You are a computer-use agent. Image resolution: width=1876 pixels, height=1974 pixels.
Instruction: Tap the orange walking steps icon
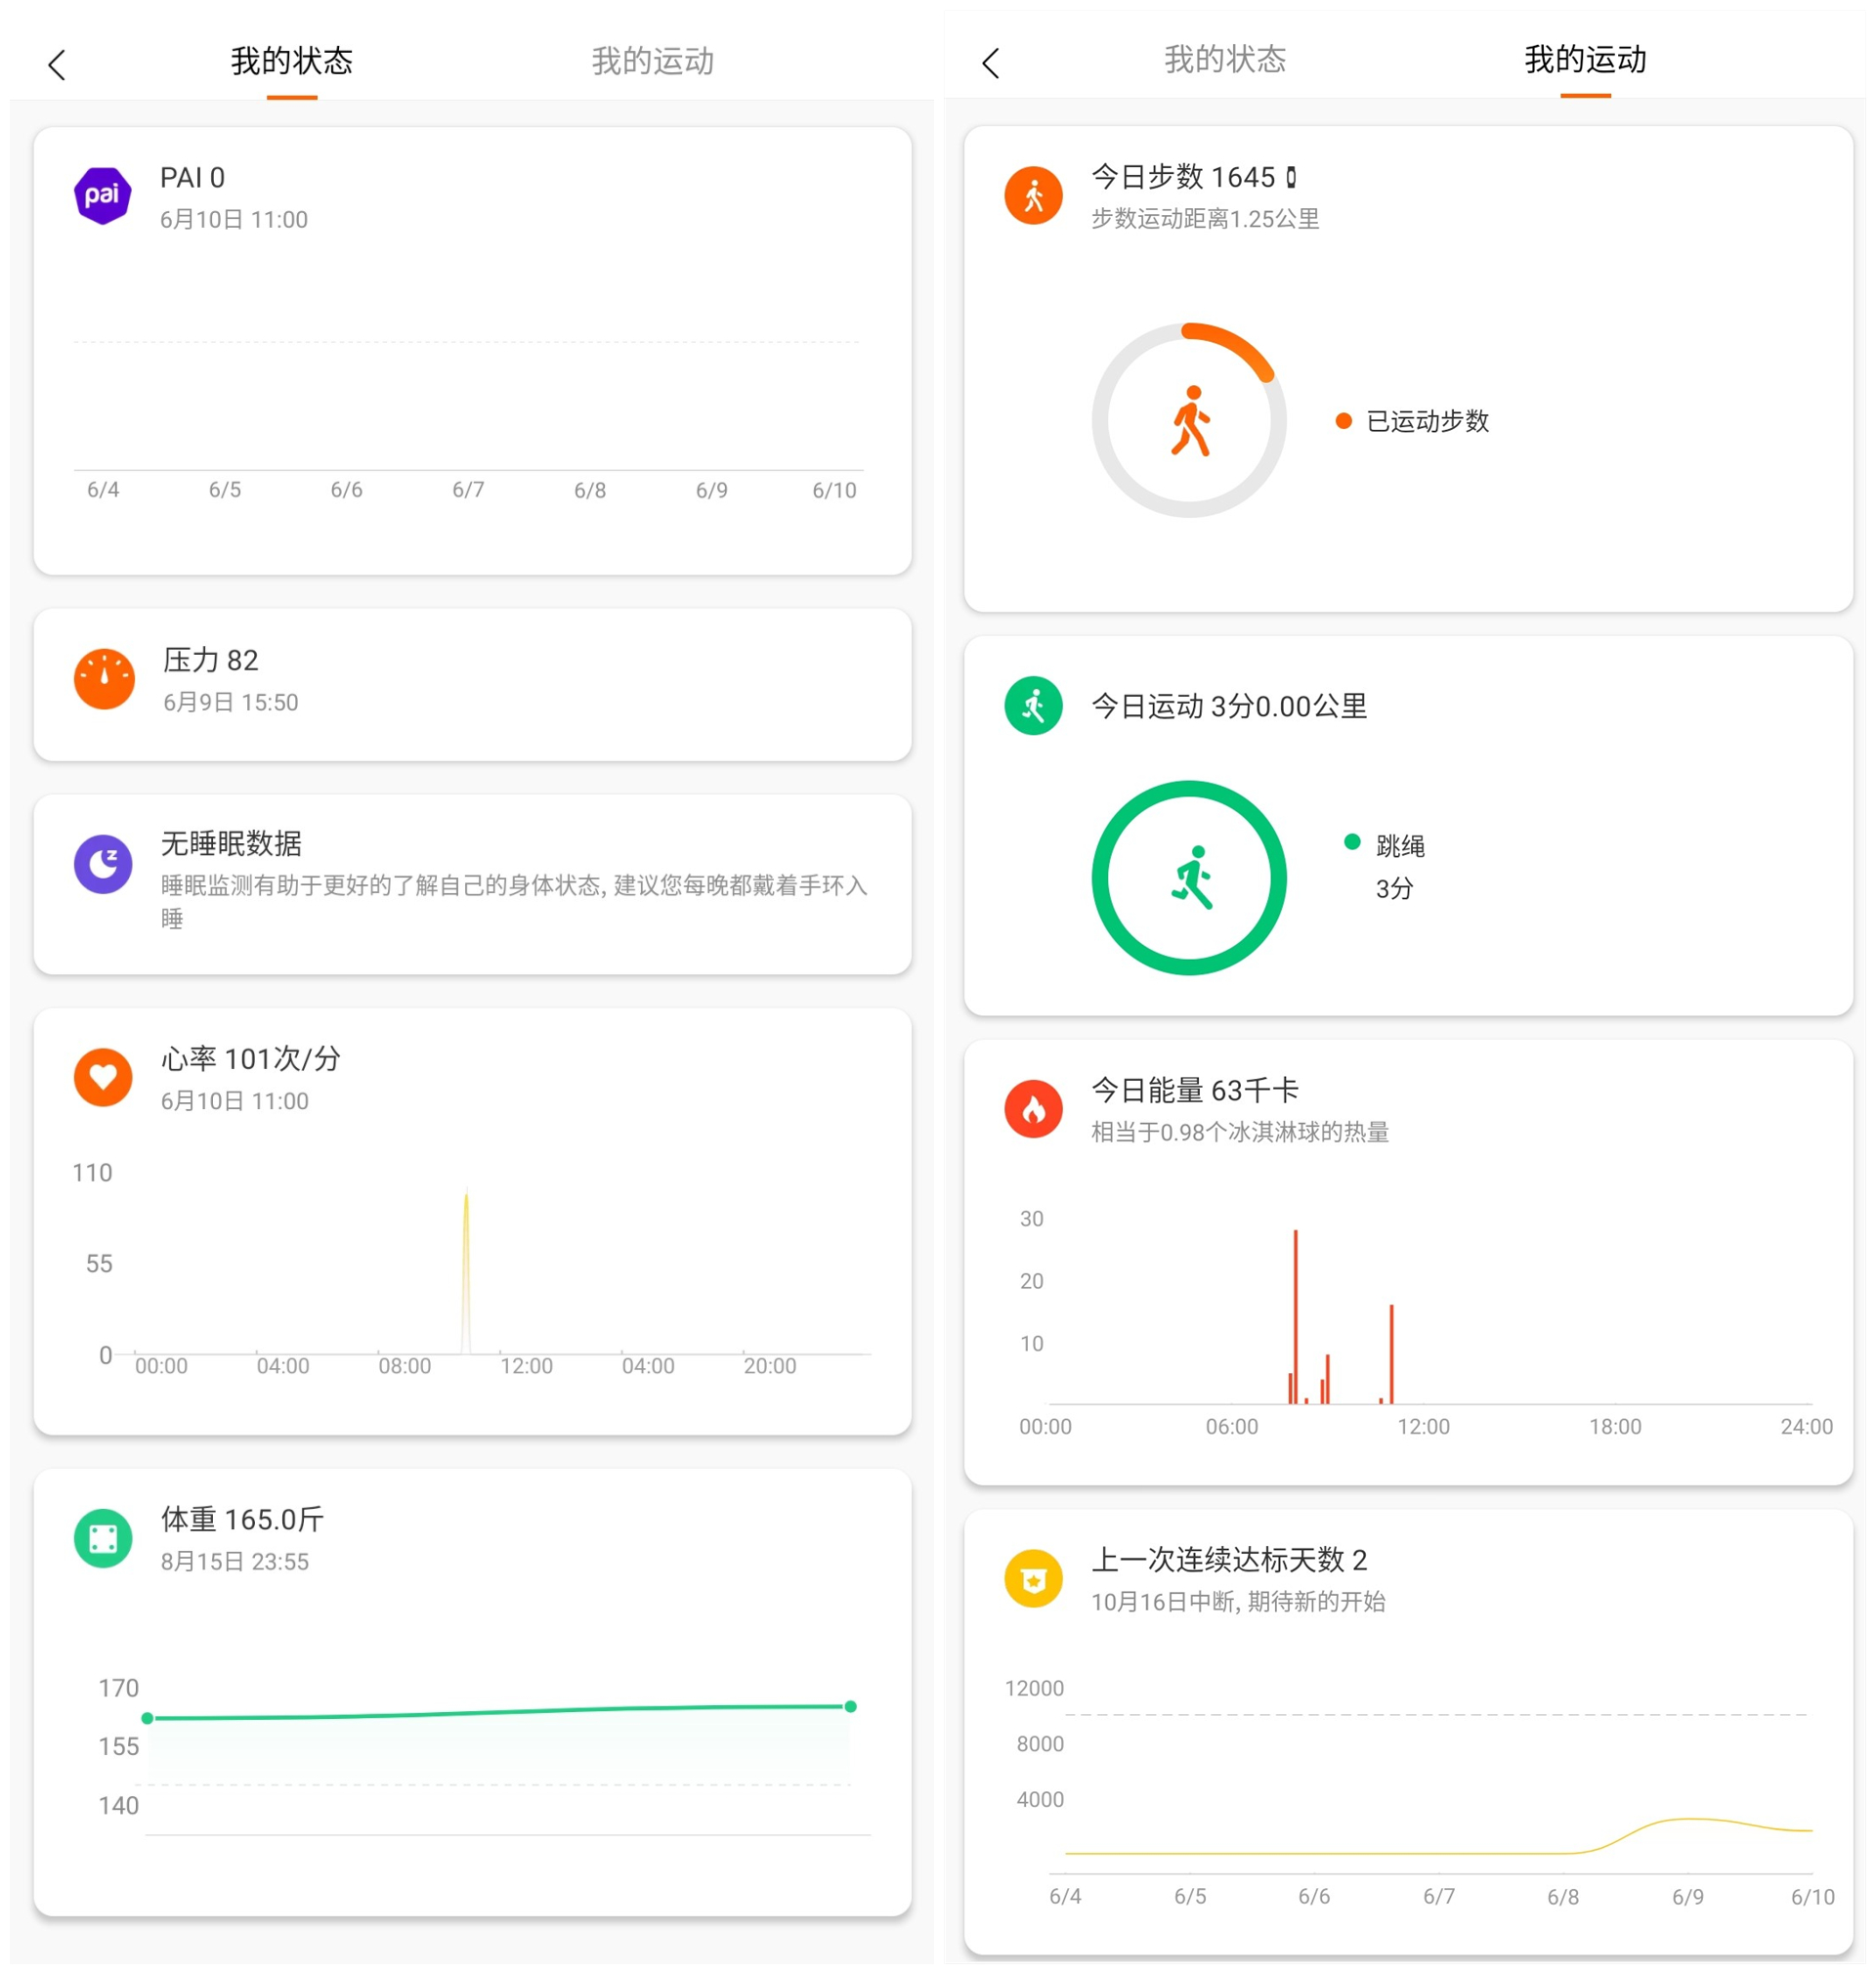coord(1033,195)
